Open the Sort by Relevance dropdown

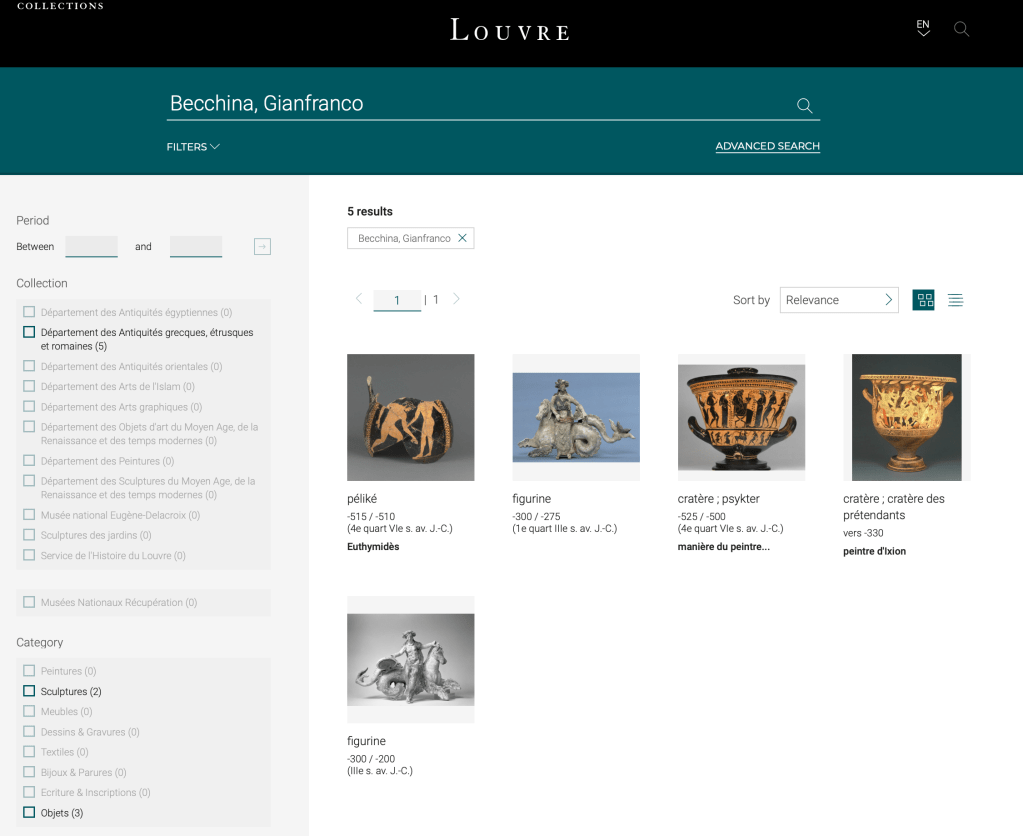coord(838,300)
